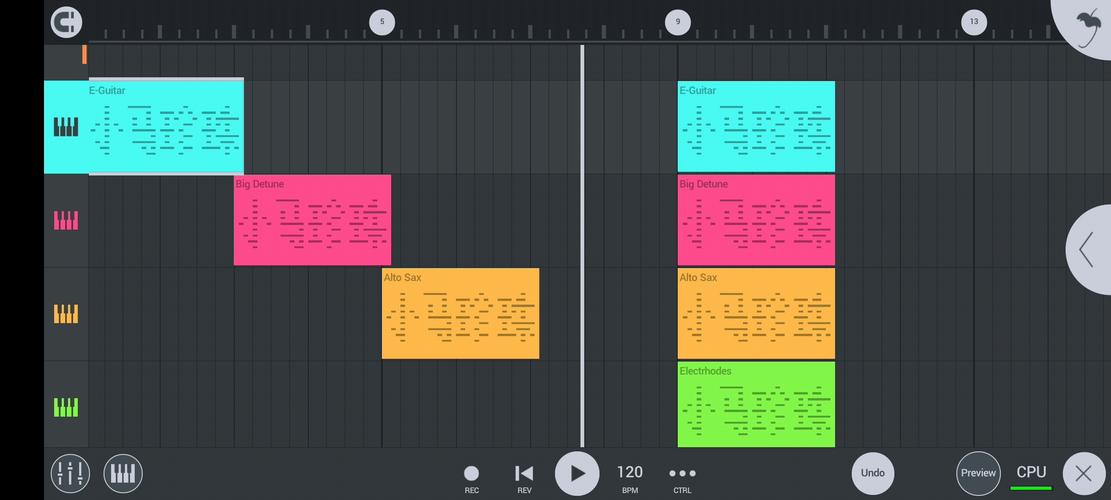The image size is (1111, 500).
Task: Open the piano keyboard icon in bottom bar
Action: pyautogui.click(x=123, y=473)
